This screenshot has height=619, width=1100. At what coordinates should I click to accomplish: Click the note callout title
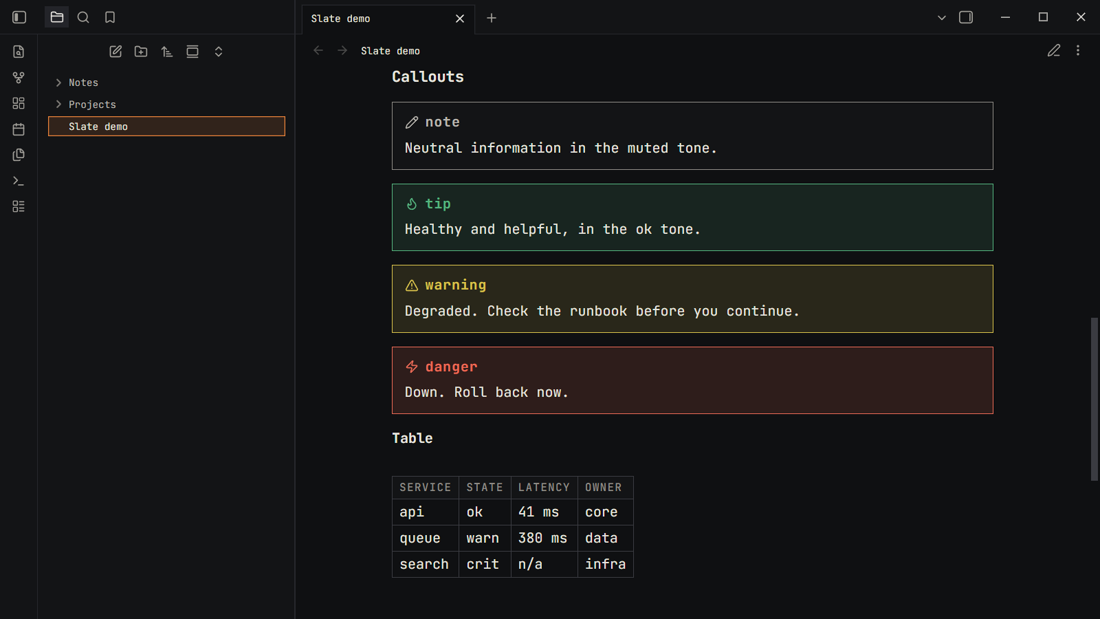pos(442,122)
